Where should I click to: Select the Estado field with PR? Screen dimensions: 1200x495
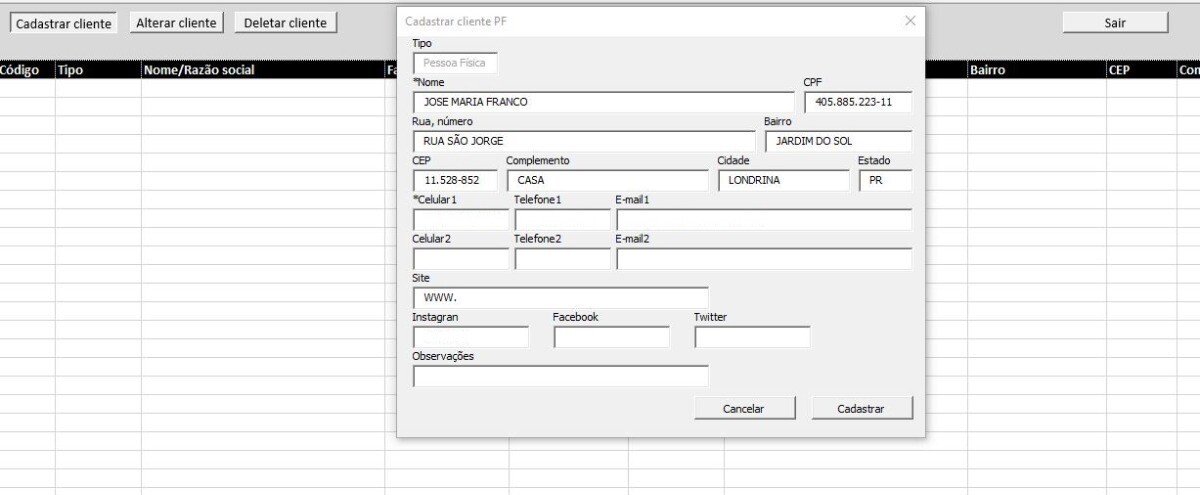coord(885,181)
